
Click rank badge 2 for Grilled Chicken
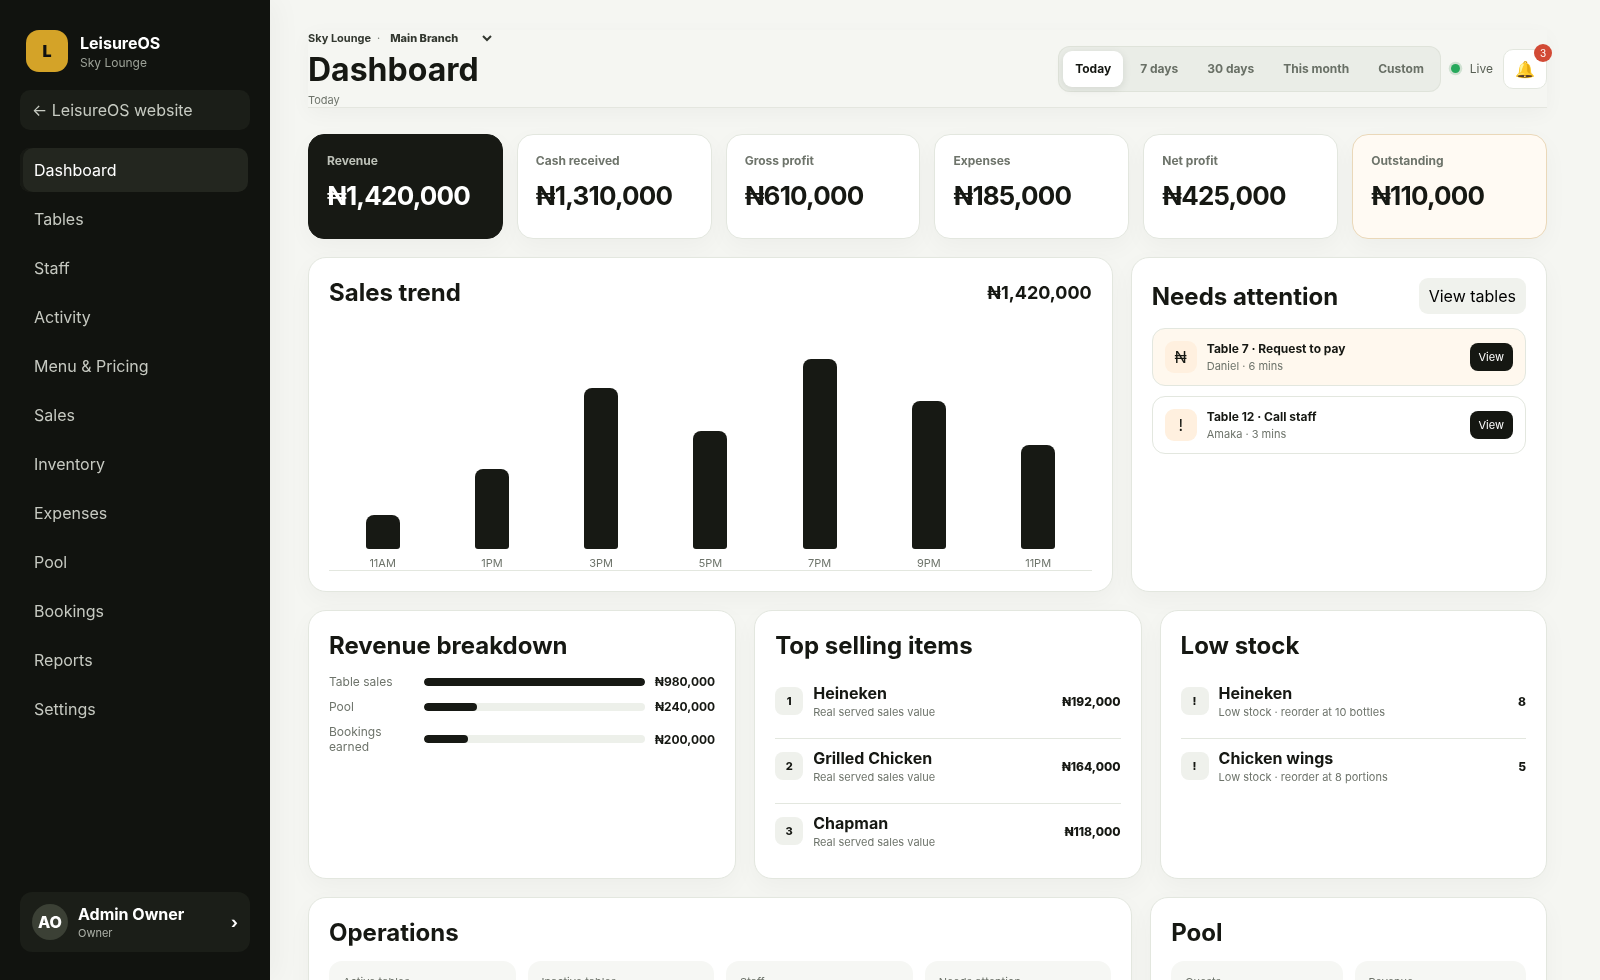[789, 766]
